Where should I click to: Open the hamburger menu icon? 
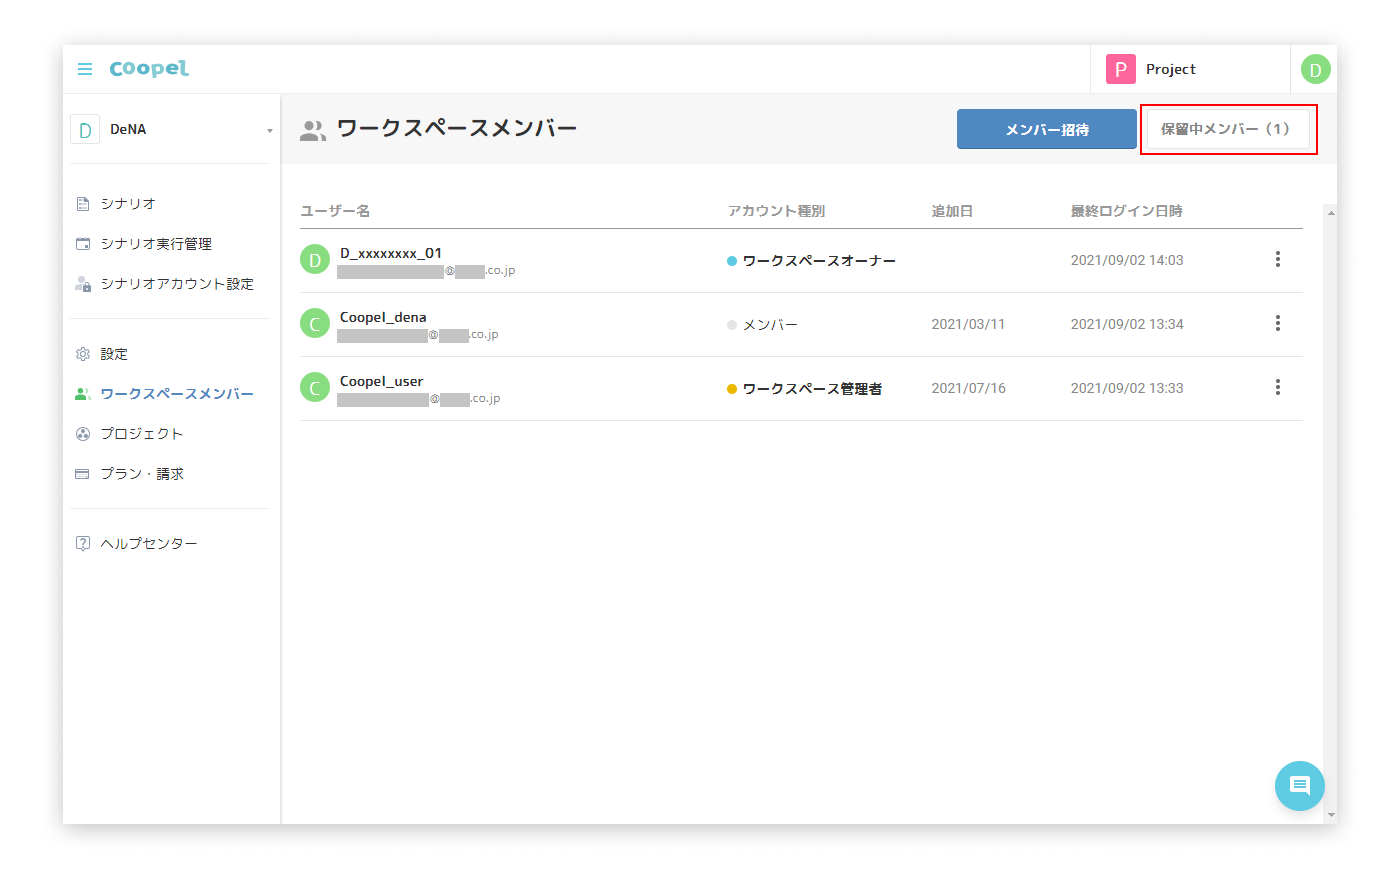coord(85,69)
